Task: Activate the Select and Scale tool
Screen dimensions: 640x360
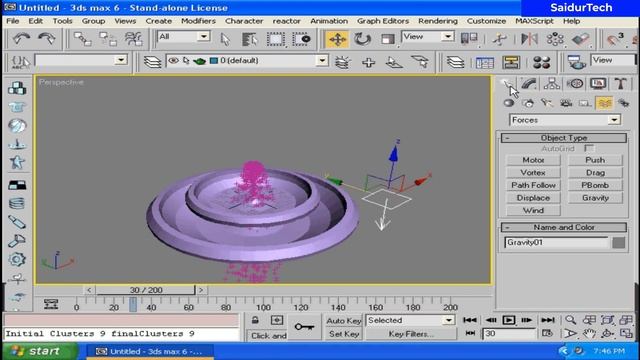Action: coord(387,39)
